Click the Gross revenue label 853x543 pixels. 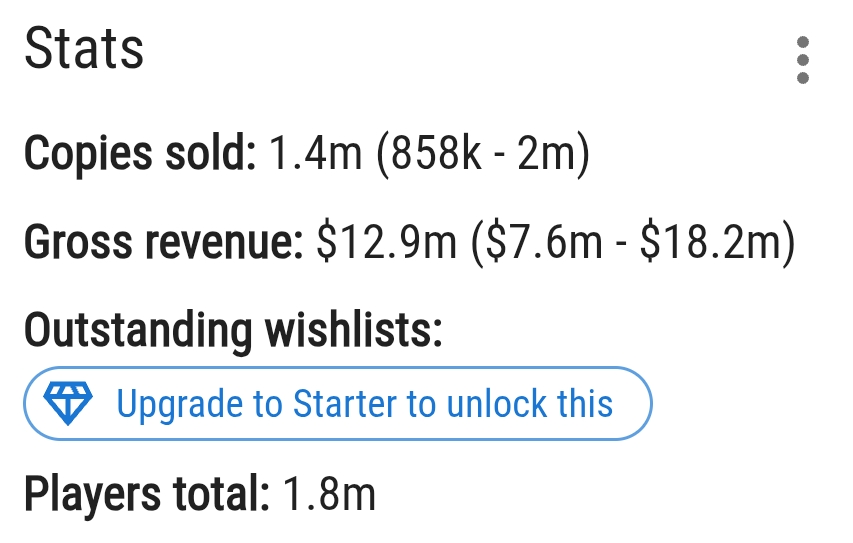click(164, 243)
